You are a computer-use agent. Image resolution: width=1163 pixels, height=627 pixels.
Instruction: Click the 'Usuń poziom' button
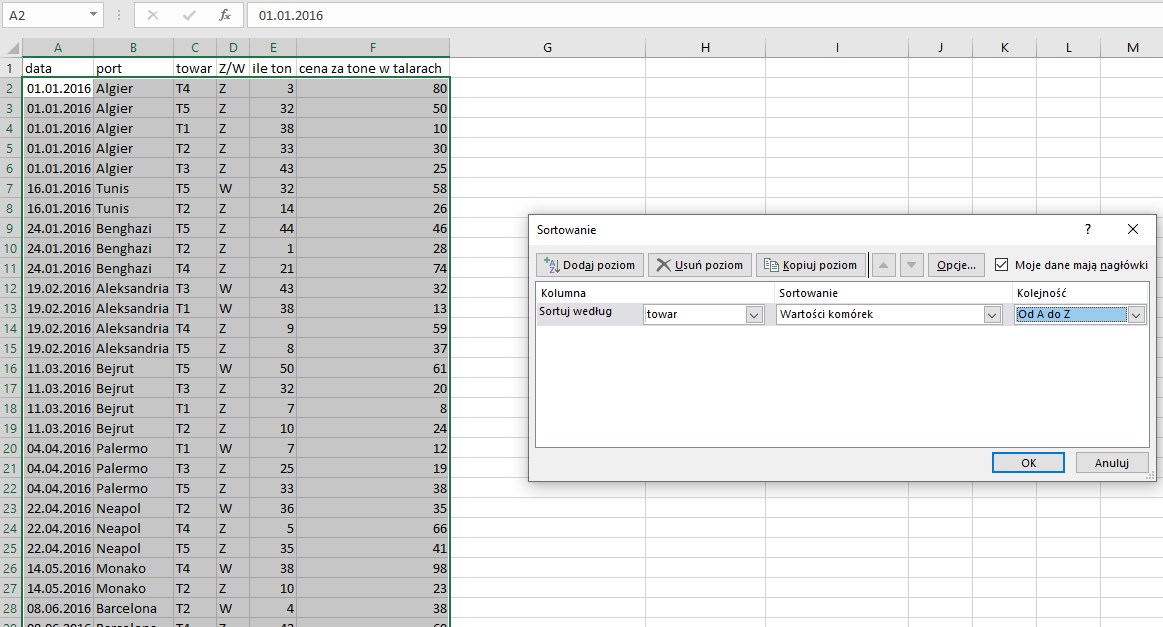point(699,265)
